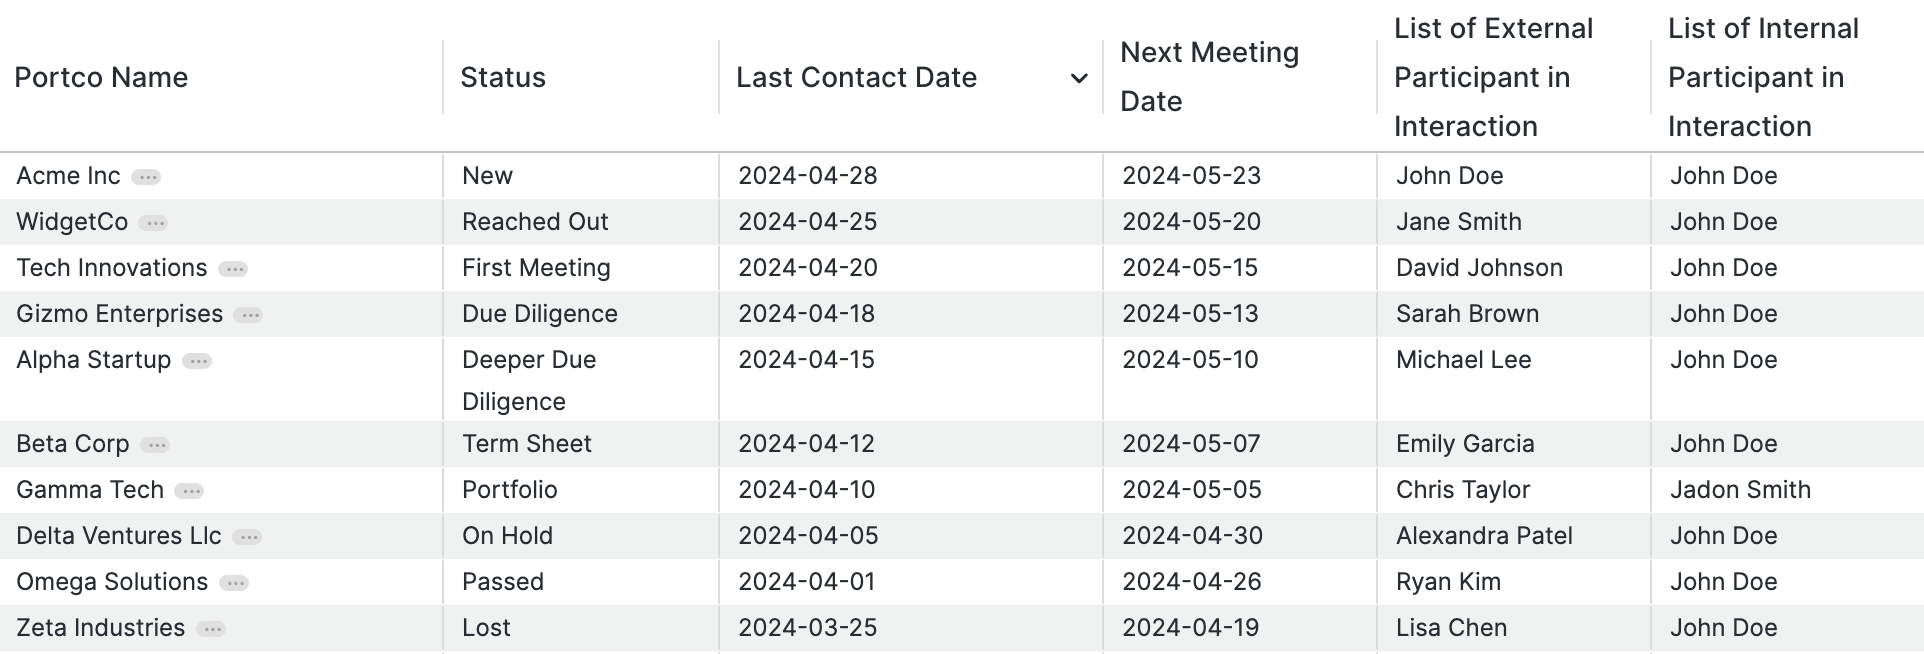Open the ellipsis menu for Alpha Startup
The width and height of the screenshot is (1924, 654).
tap(197, 361)
